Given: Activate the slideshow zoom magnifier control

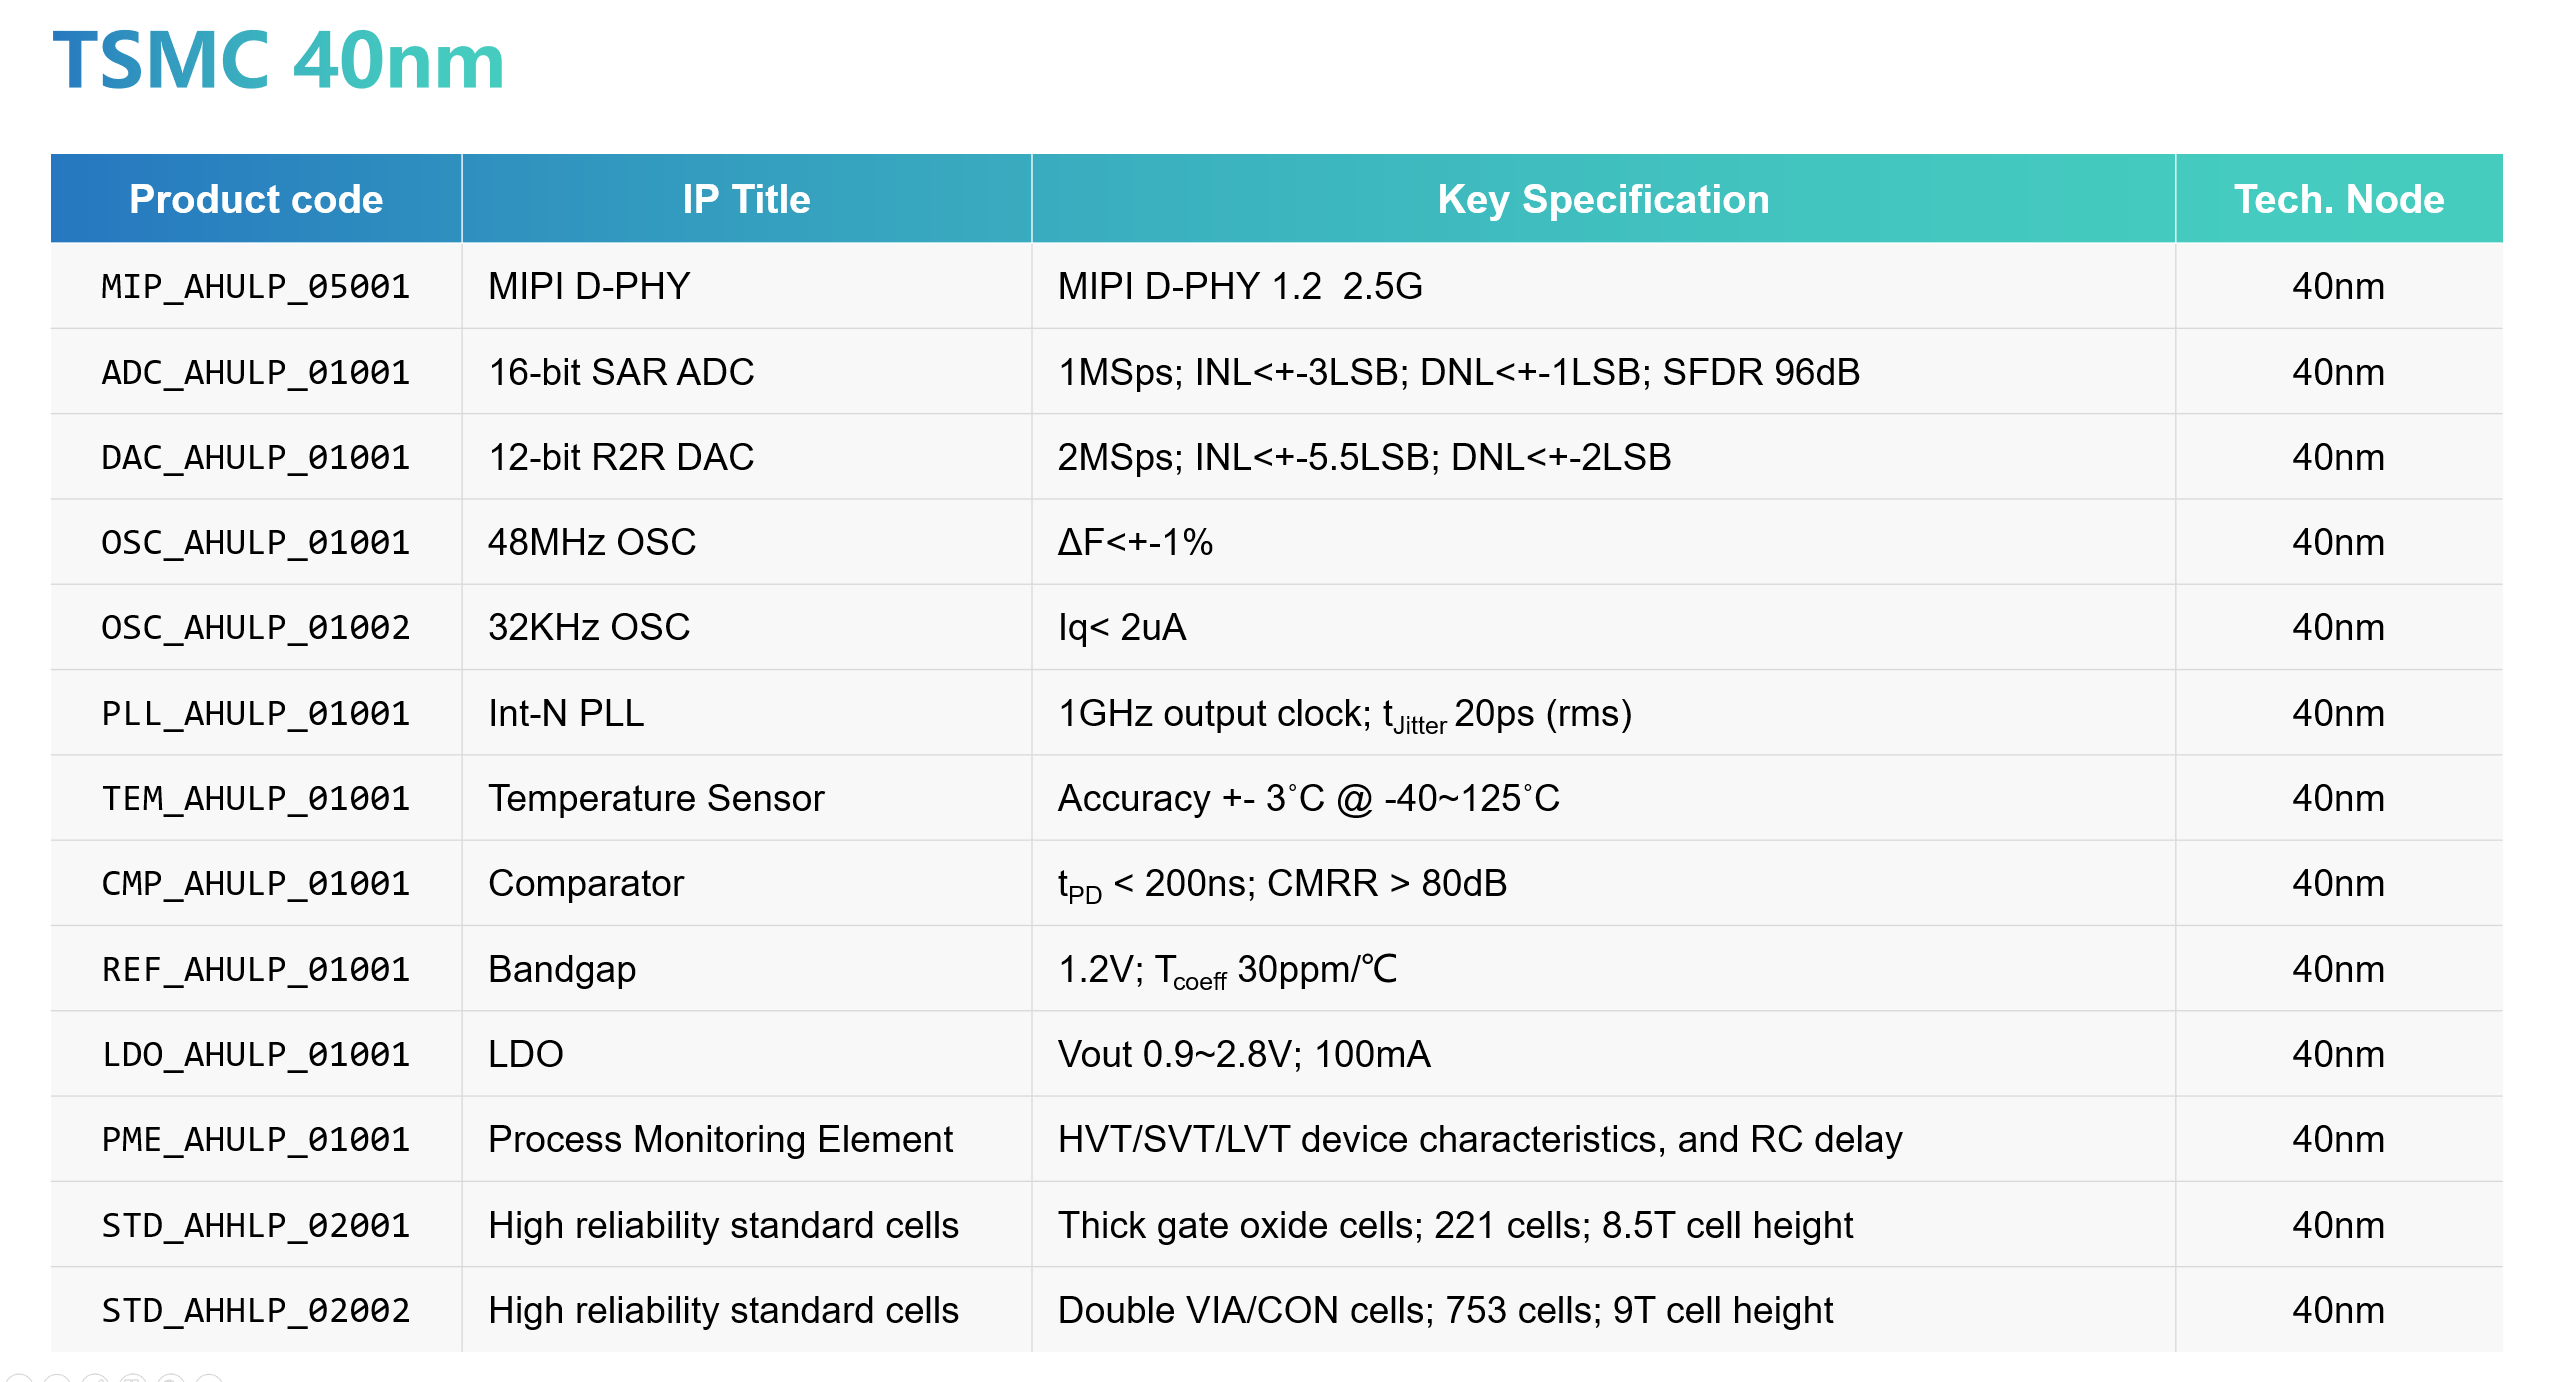Looking at the screenshot, I should click(x=171, y=1380).
